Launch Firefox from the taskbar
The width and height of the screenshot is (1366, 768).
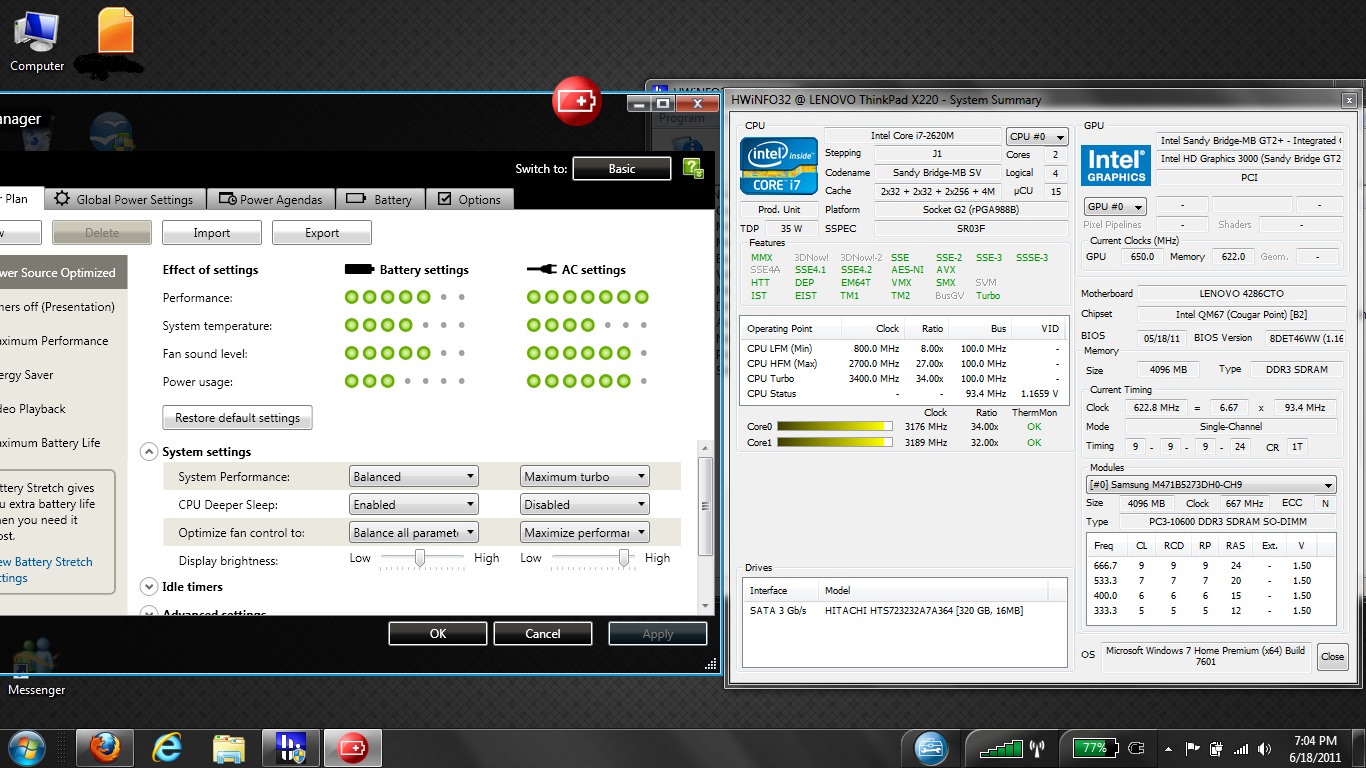point(104,747)
